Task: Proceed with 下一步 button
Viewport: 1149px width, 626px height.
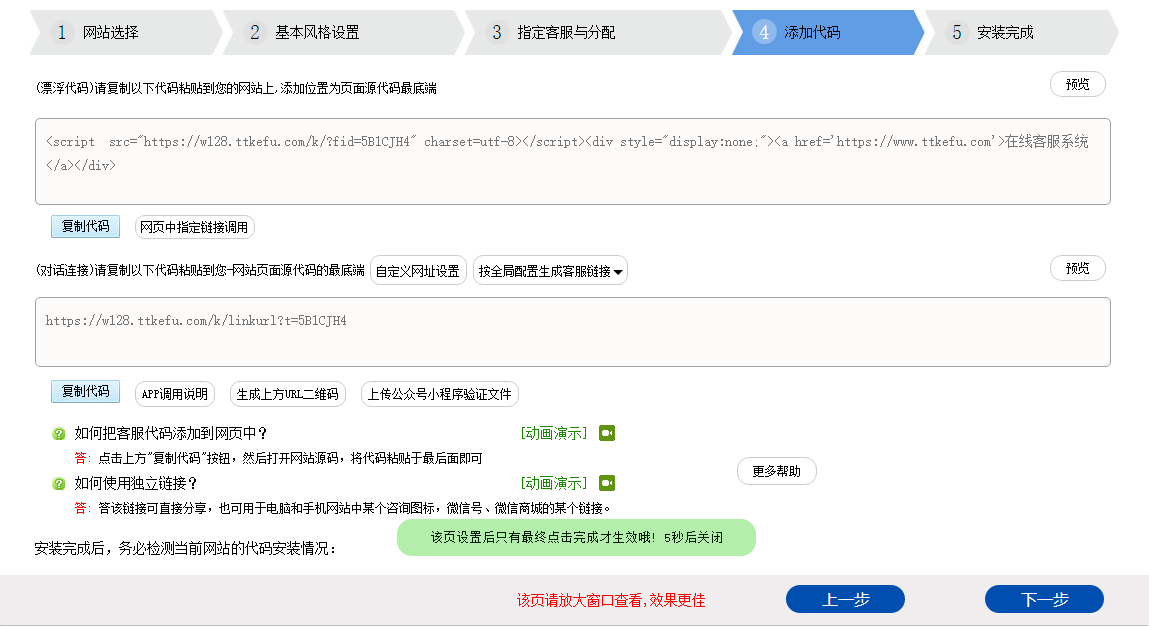Action: tap(1044, 600)
